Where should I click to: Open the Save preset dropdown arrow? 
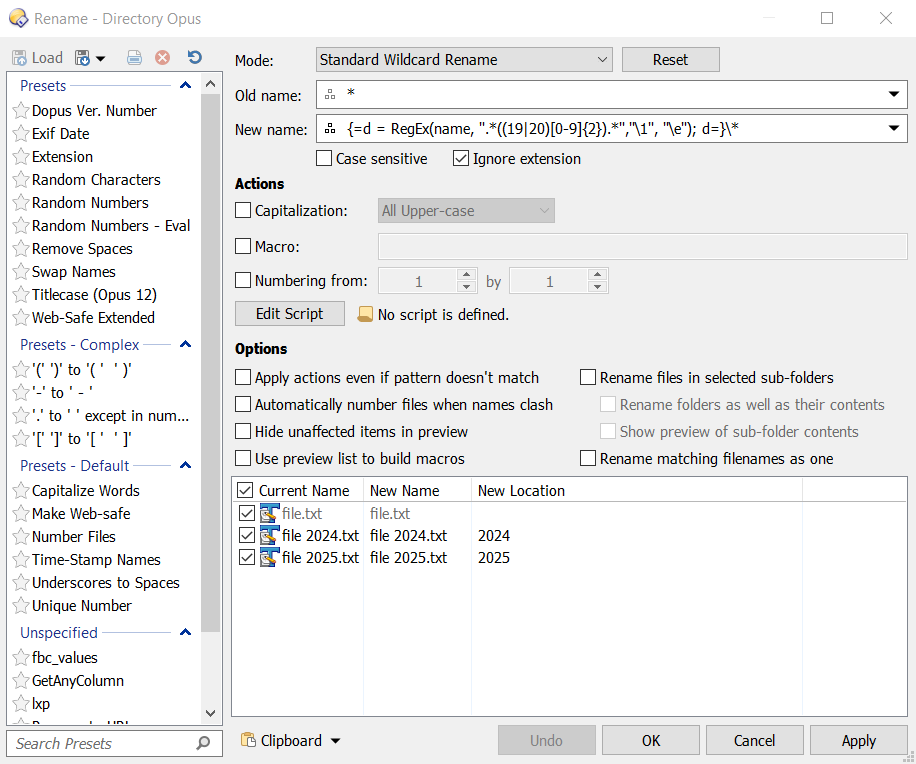tap(100, 58)
